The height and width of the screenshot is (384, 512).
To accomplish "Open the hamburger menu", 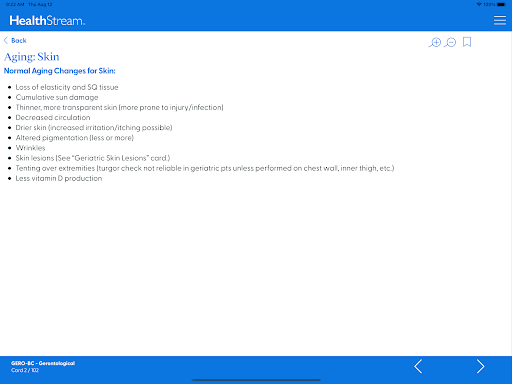I will [x=500, y=20].
